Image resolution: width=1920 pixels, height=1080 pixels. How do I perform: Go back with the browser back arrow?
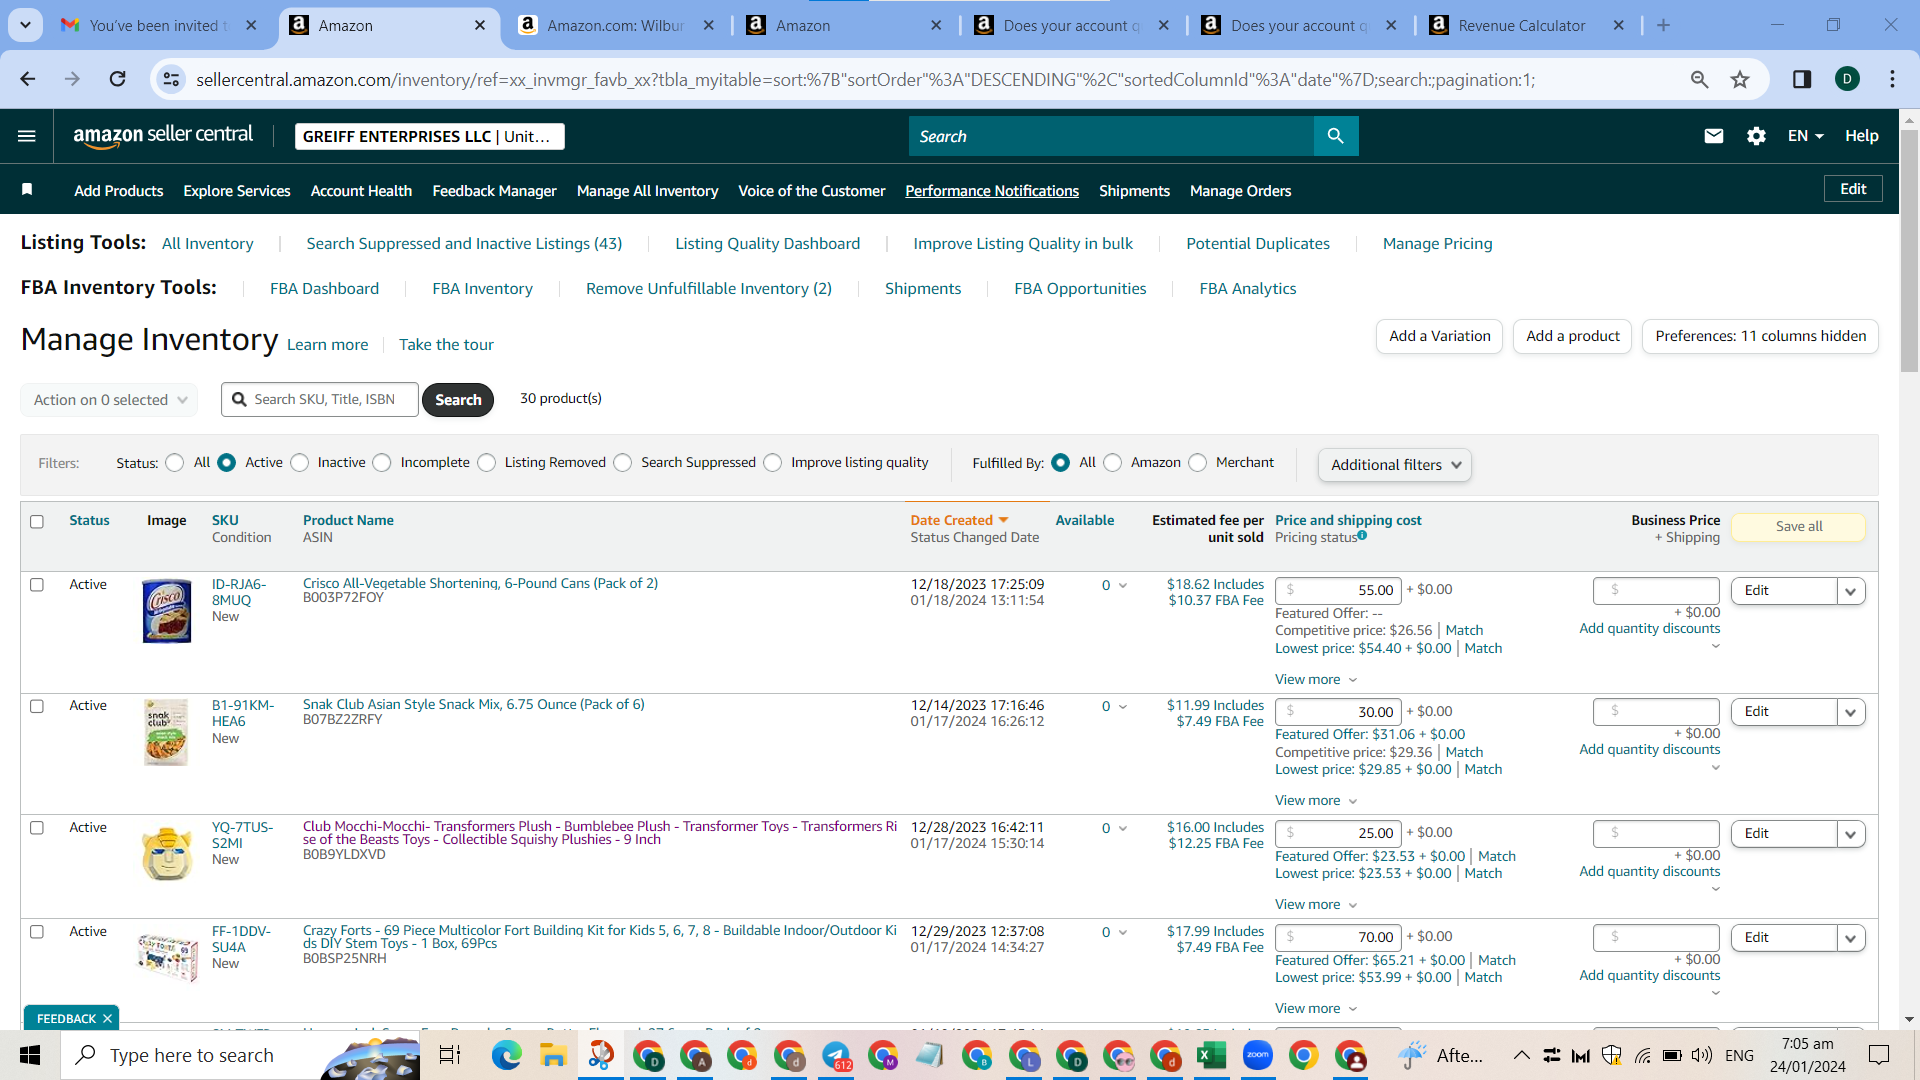(x=28, y=79)
